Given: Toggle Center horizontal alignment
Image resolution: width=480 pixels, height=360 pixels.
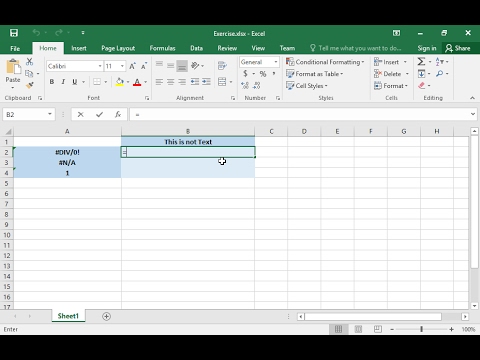Looking at the screenshot, I should click(x=171, y=82).
